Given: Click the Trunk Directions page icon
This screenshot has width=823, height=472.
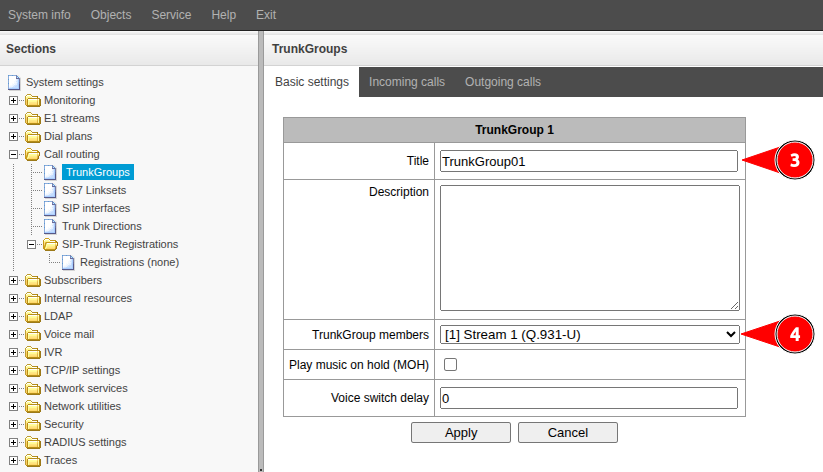Looking at the screenshot, I should [x=50, y=226].
